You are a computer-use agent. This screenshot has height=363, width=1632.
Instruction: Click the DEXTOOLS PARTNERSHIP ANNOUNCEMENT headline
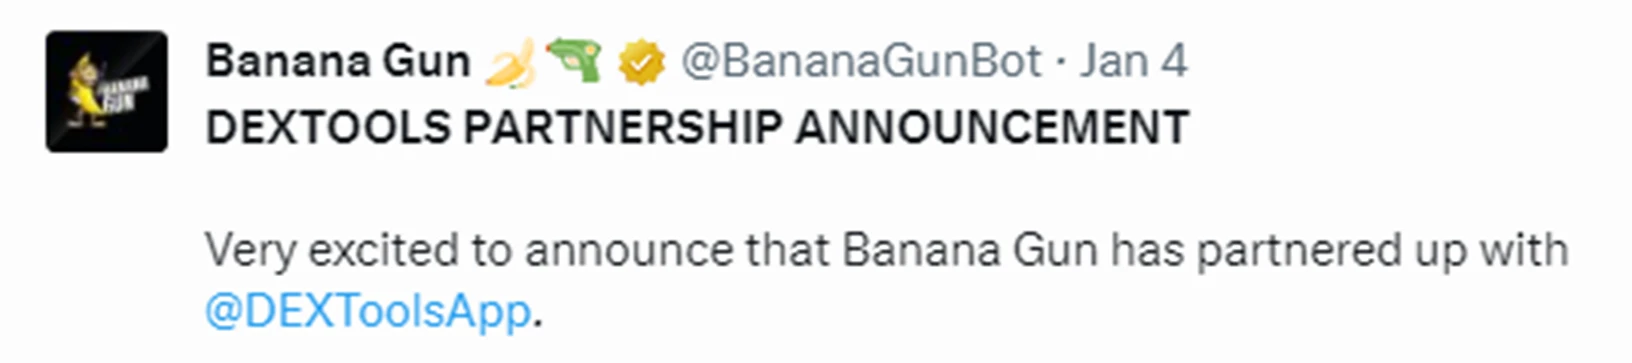coord(697,128)
